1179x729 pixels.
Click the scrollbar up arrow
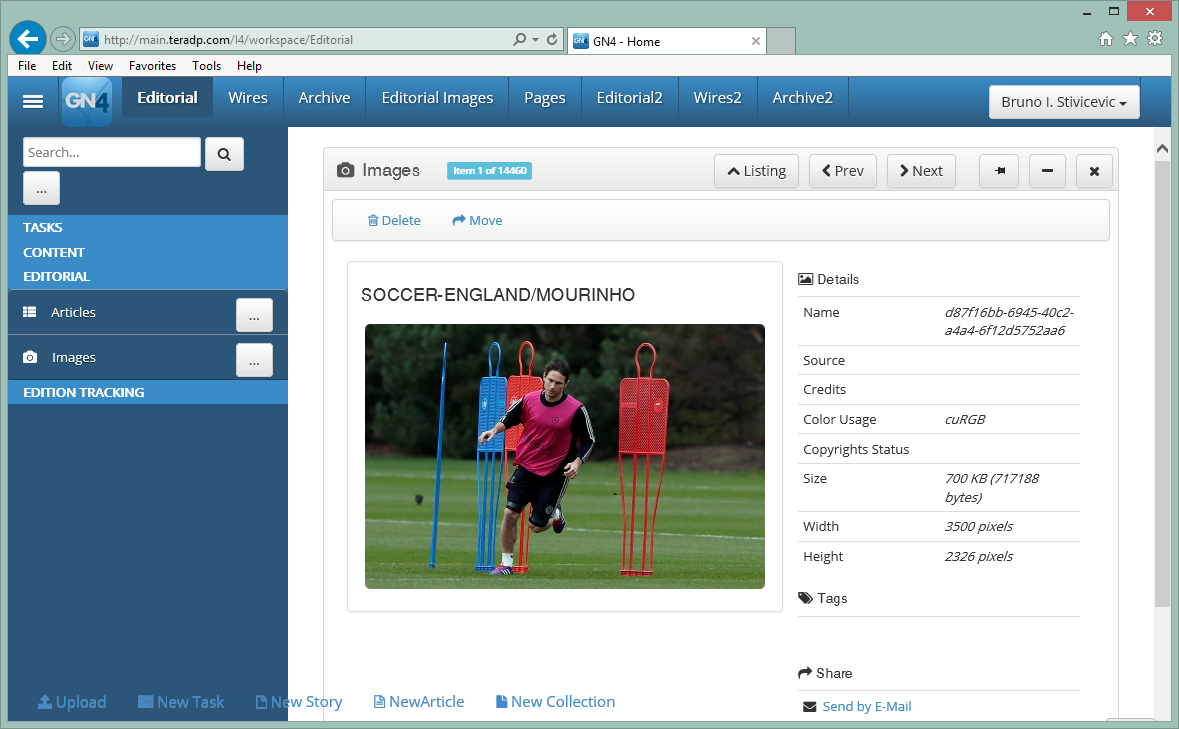pos(1162,149)
